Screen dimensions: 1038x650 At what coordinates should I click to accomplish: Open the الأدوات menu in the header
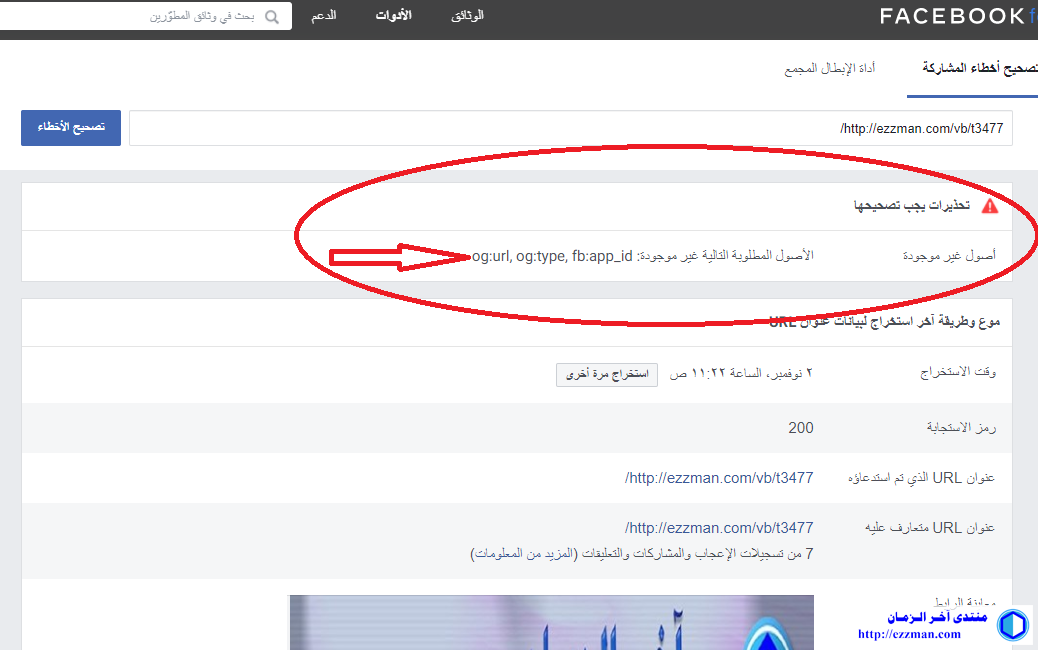393,16
